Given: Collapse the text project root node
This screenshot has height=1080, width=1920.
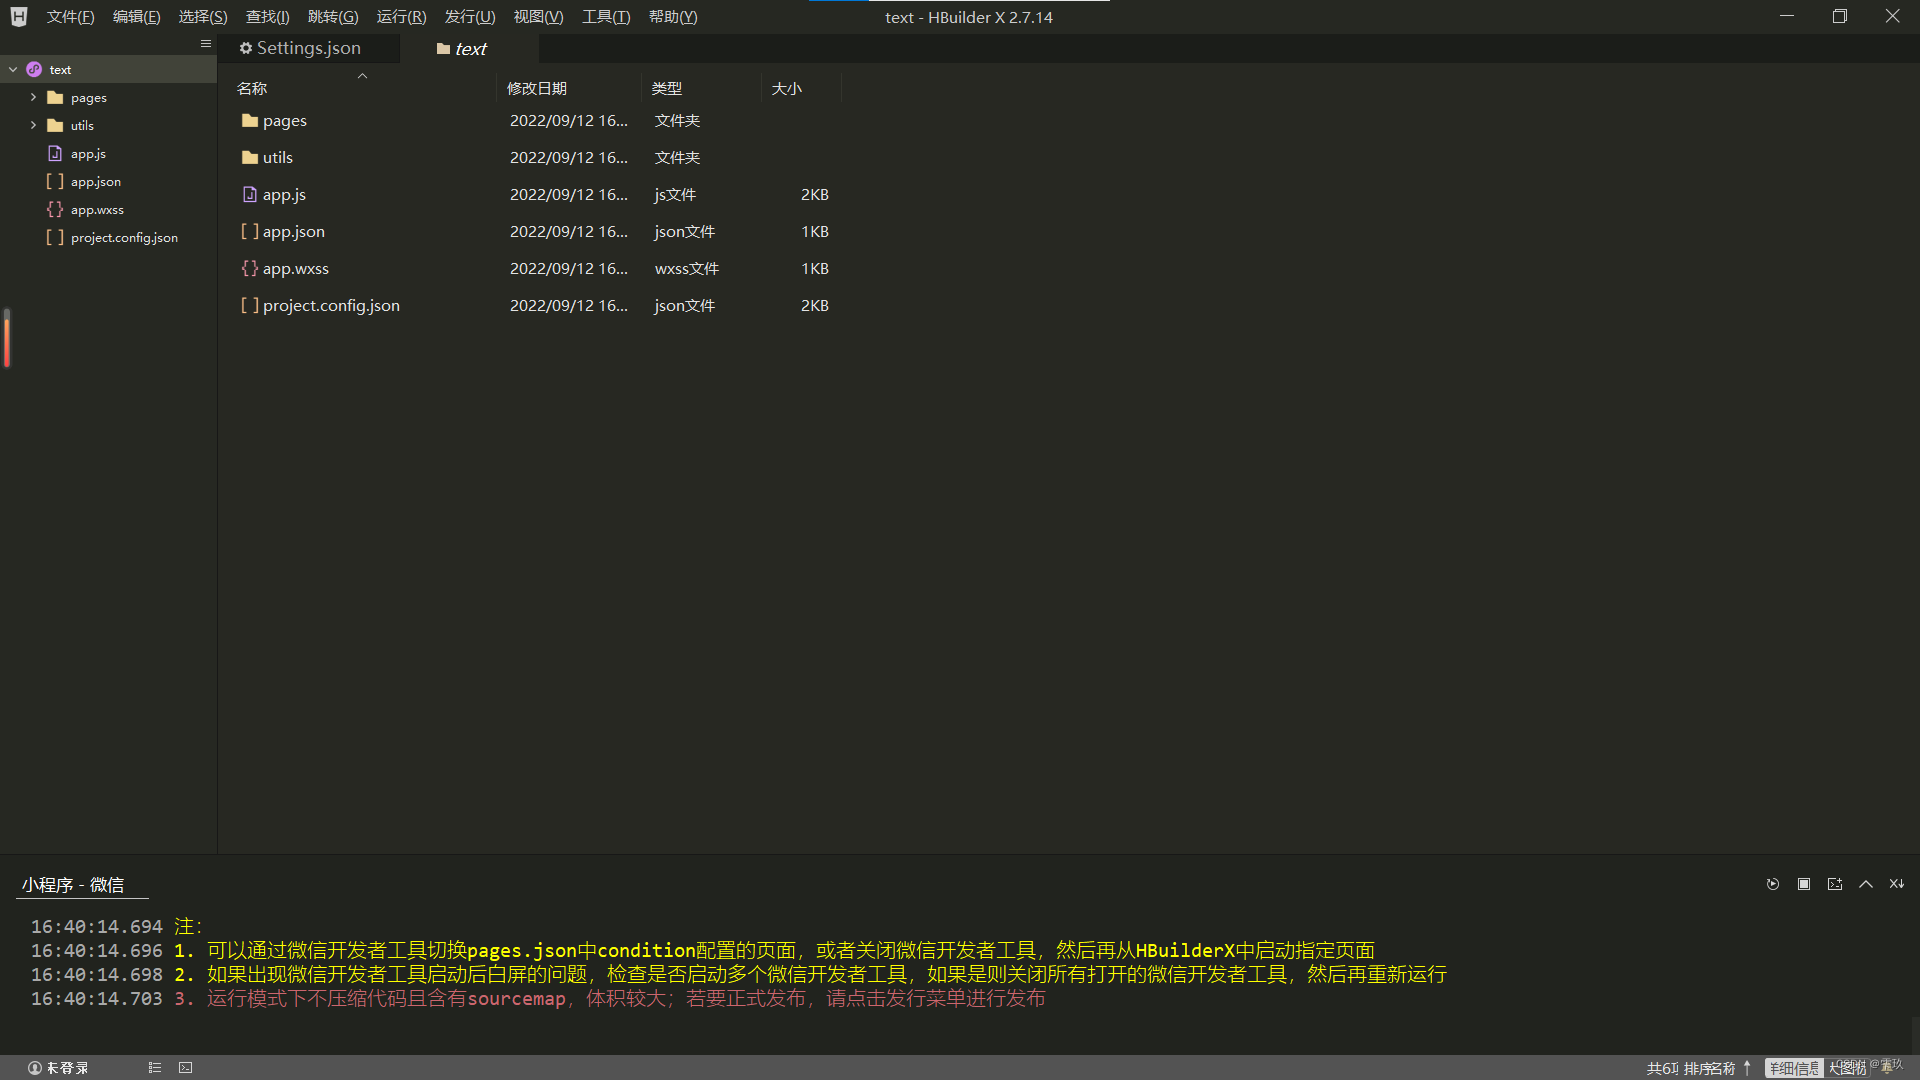Looking at the screenshot, I should click(13, 69).
